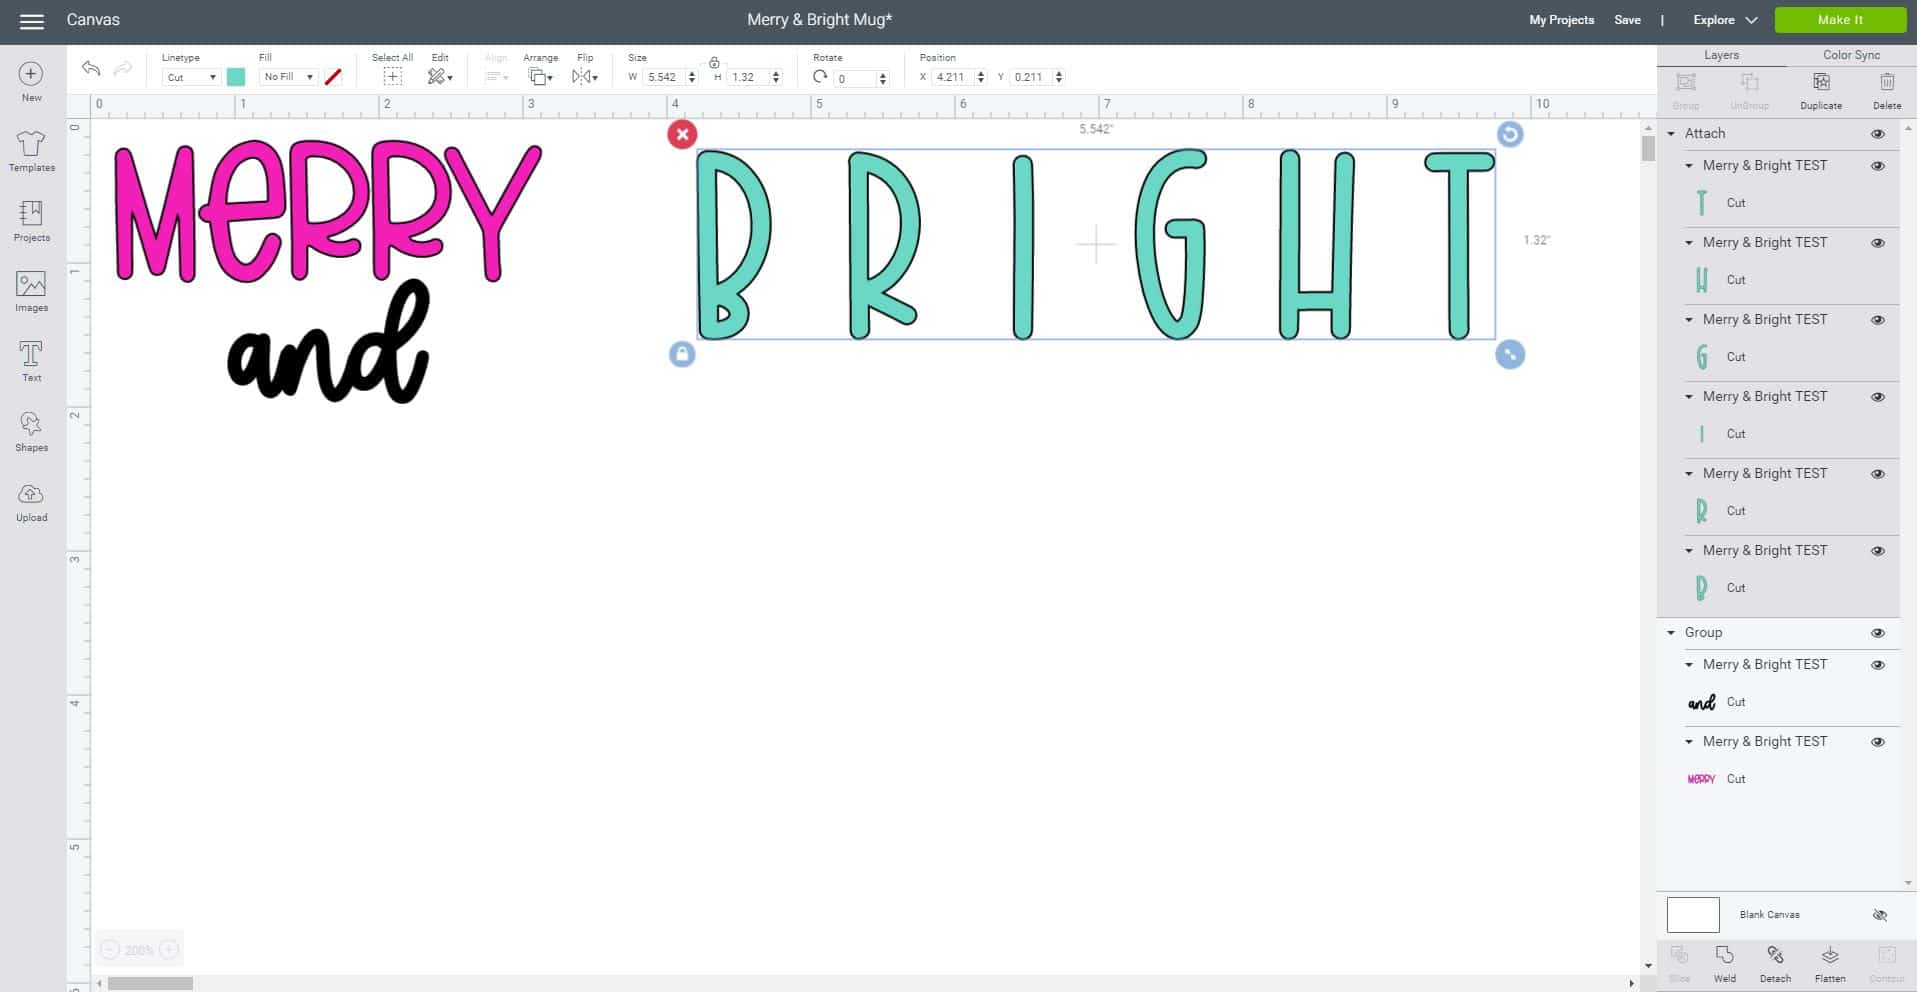Click the rotate handle on BRIGHT selection
Screen dimensions: 1917x992
coord(1510,134)
